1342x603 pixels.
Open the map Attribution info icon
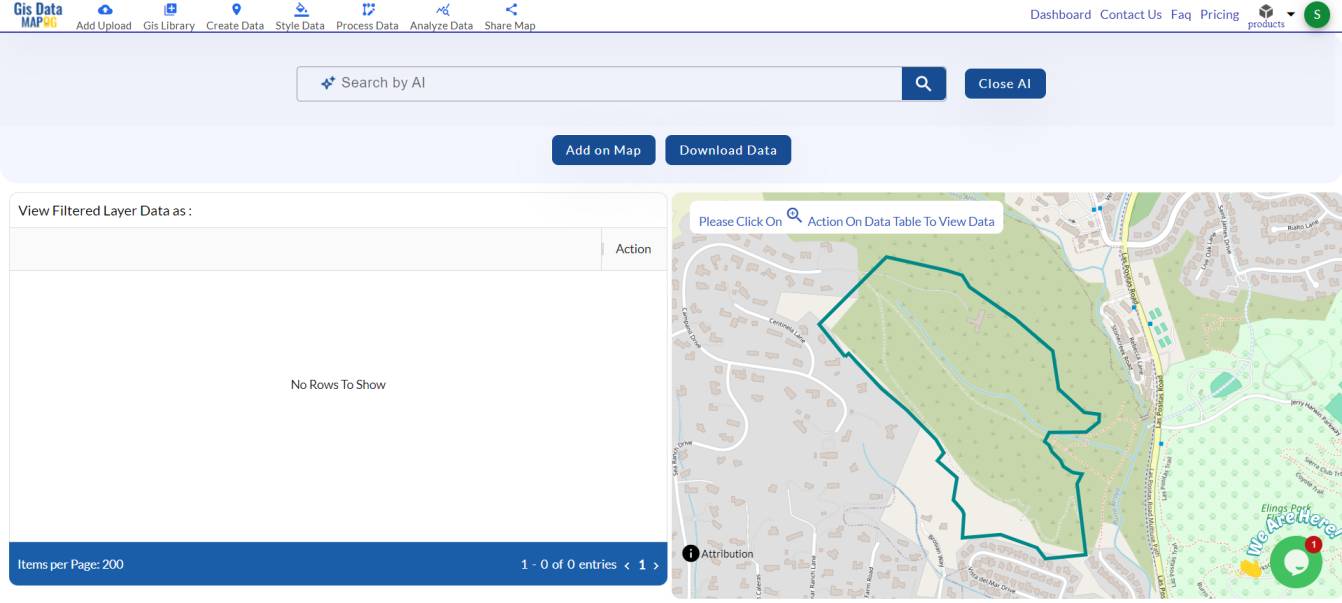click(x=689, y=552)
